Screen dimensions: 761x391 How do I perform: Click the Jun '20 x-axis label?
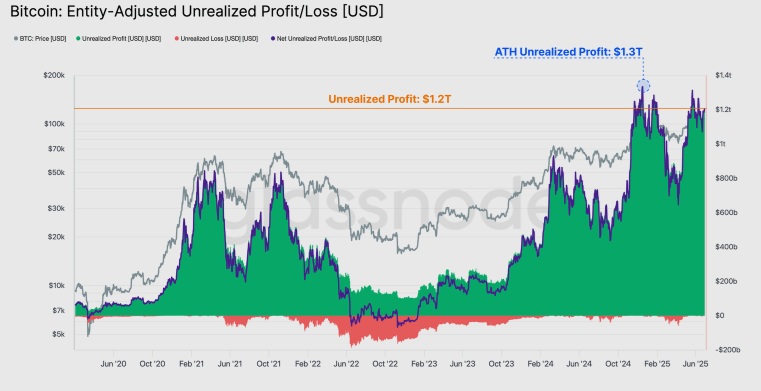pyautogui.click(x=113, y=363)
